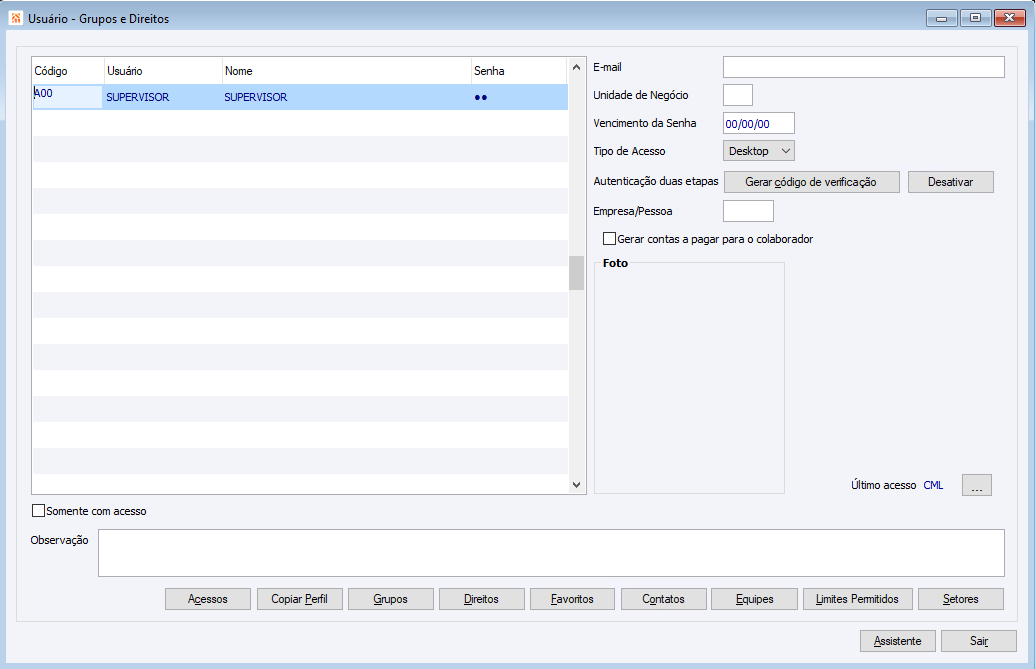Open the Contatos button
Viewport: 1035px width, 669px height.
pos(663,599)
